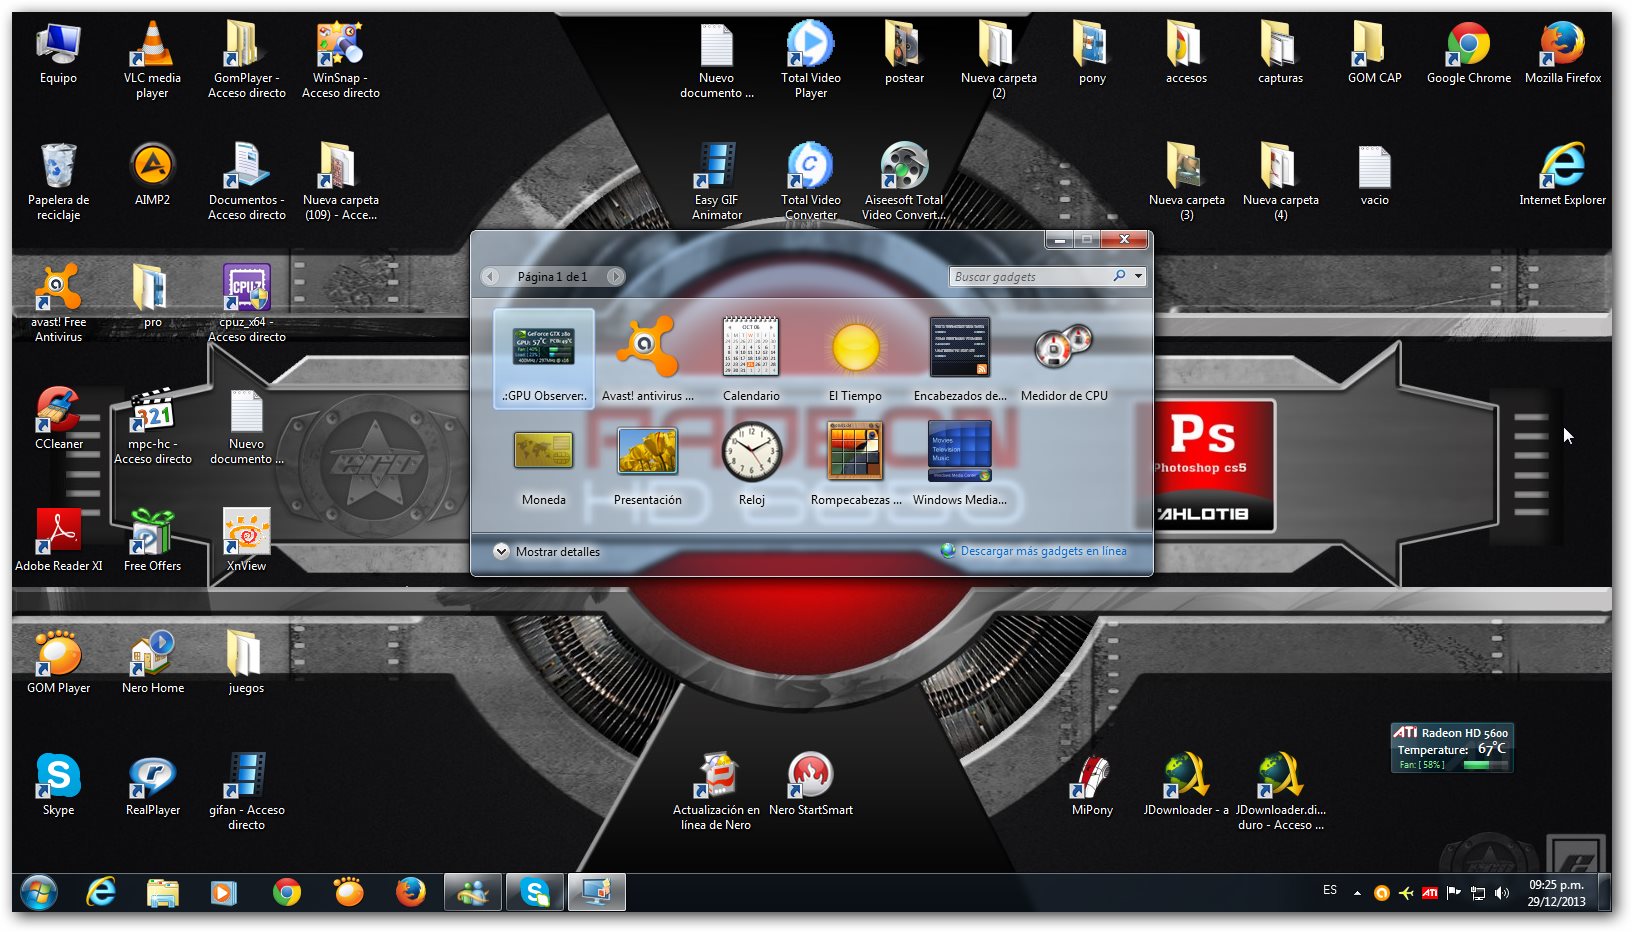Select the Reloj clock gadget
Screen dimensions: 1632x932
tap(751, 464)
